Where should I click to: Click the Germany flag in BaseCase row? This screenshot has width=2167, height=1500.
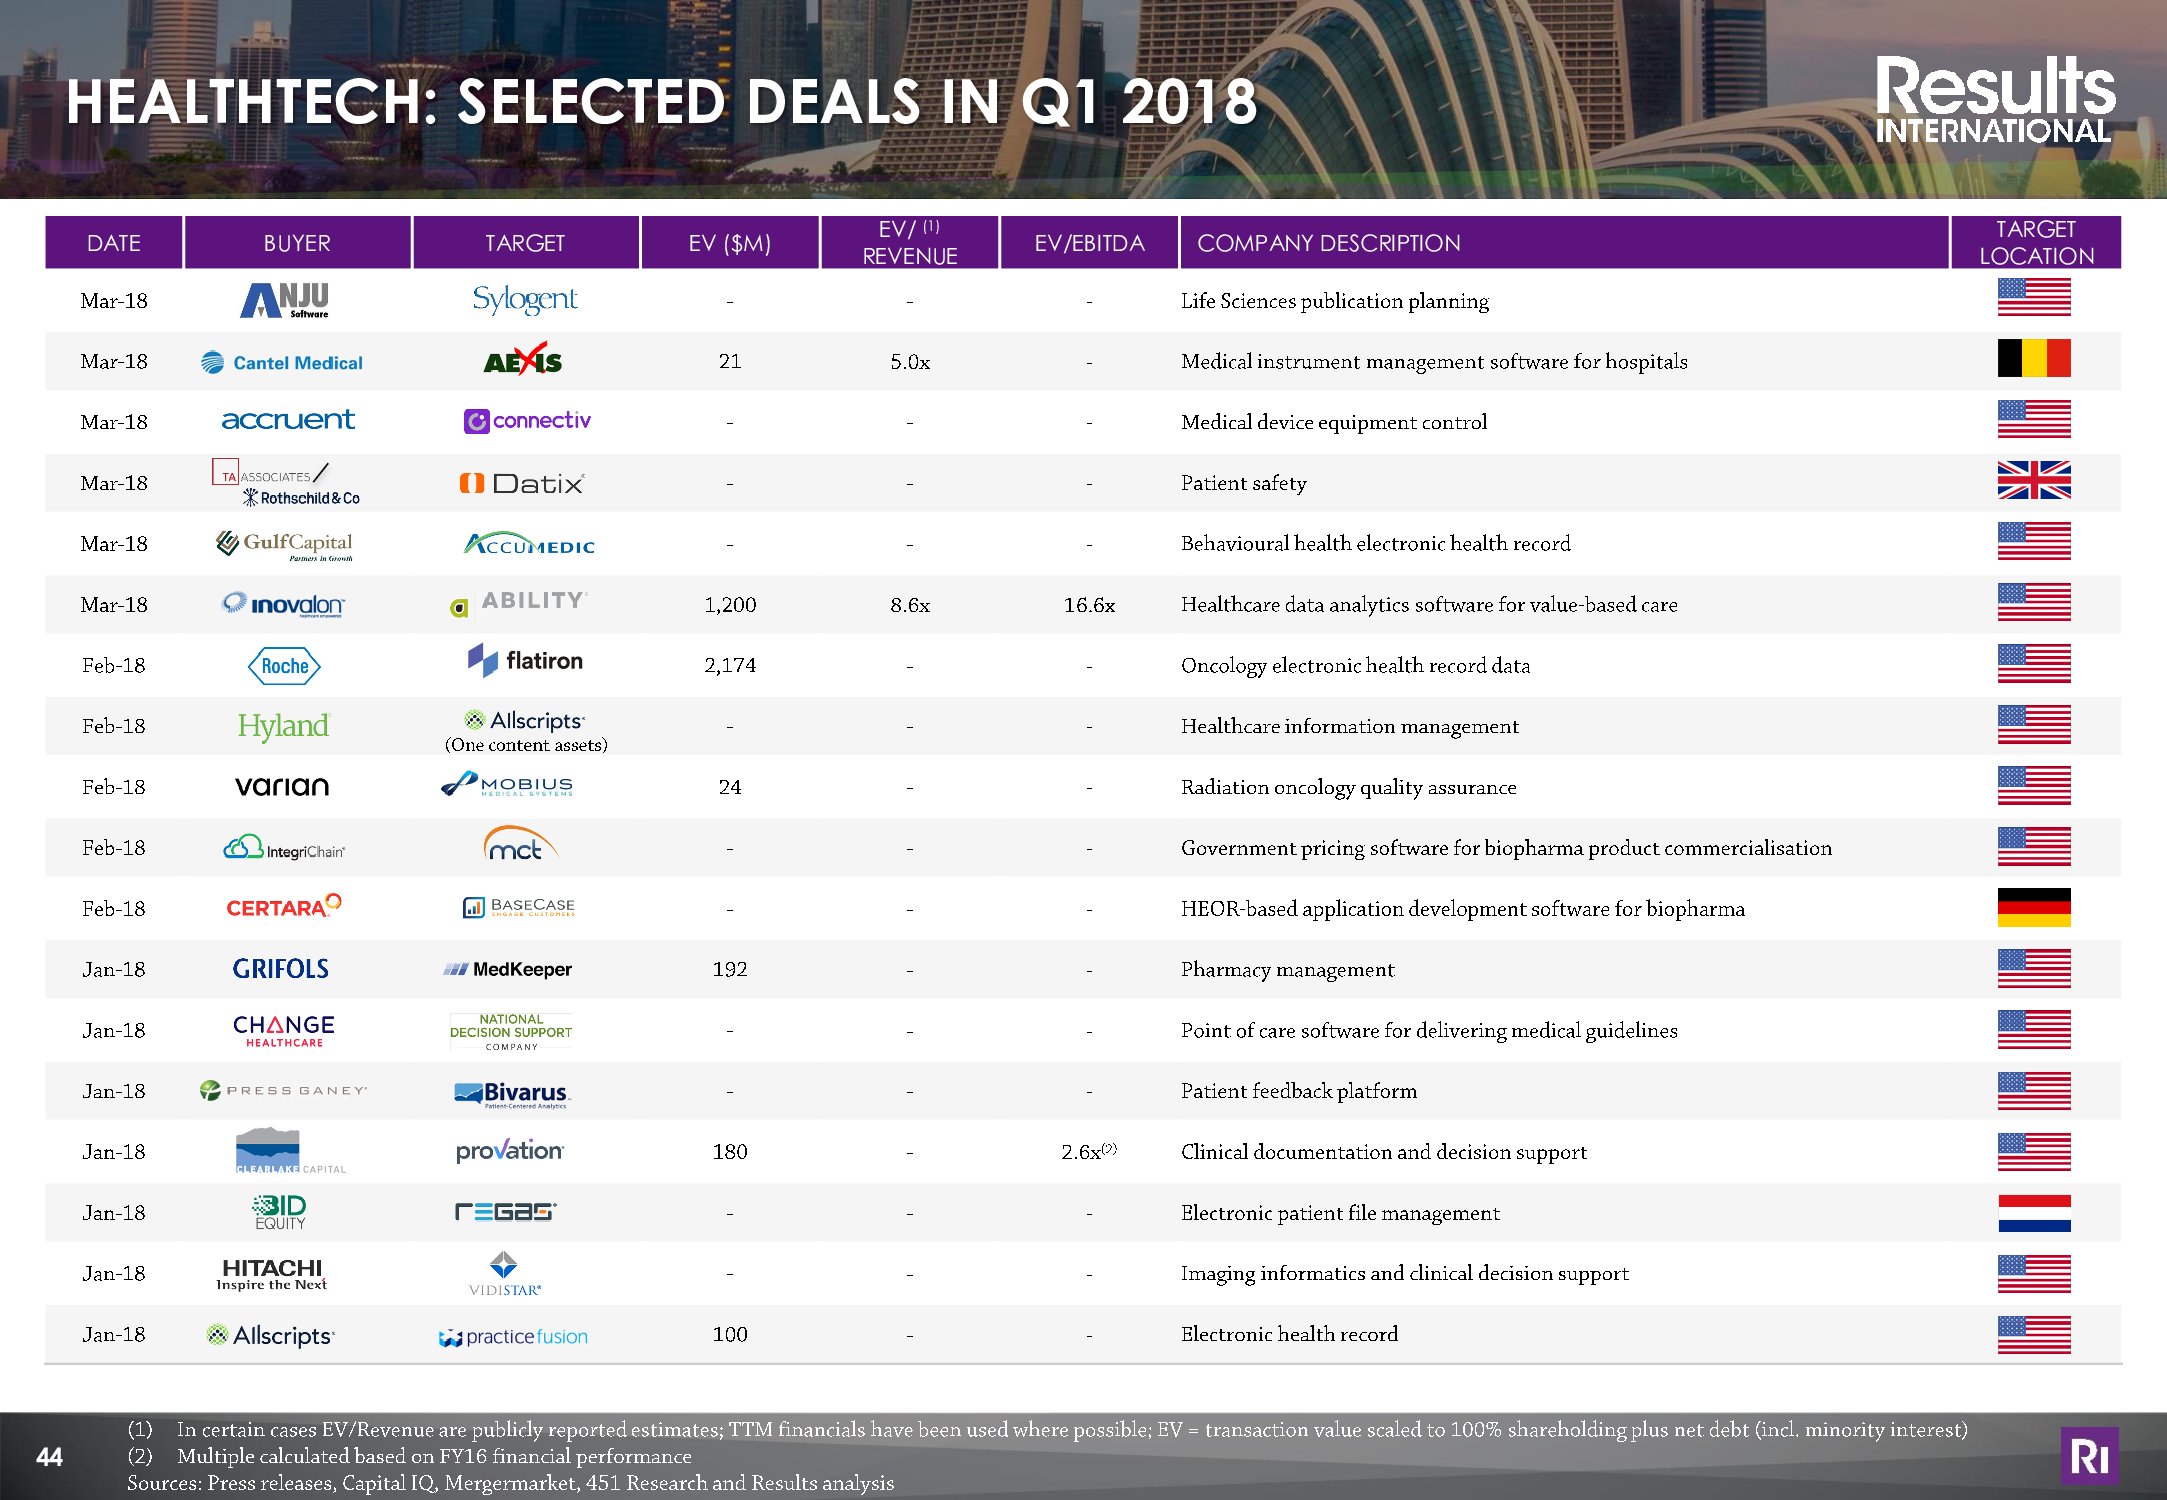coord(2033,907)
